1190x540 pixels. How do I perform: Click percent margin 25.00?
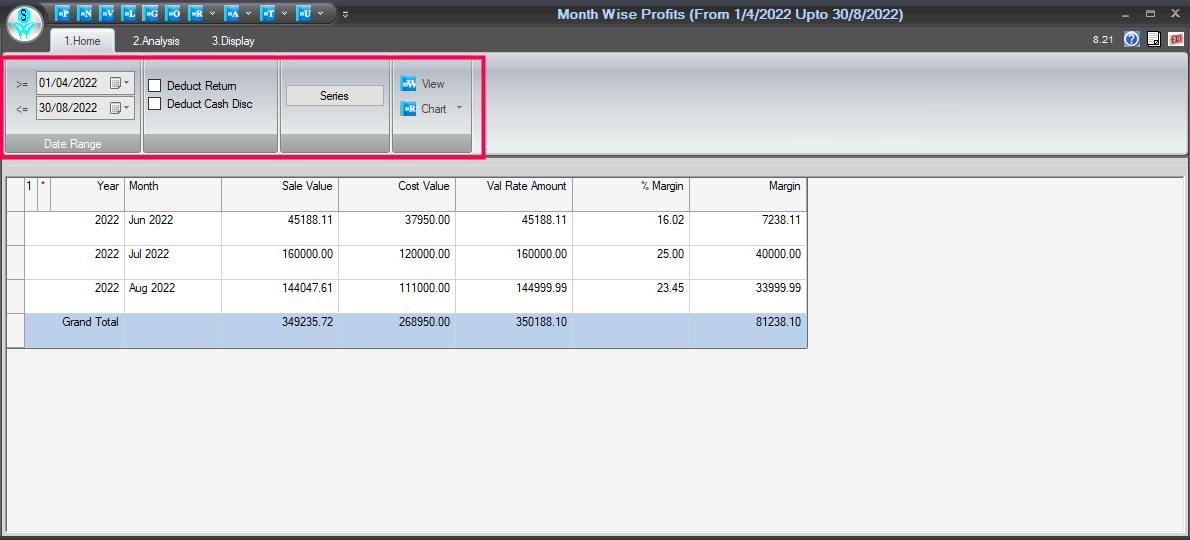631,262
